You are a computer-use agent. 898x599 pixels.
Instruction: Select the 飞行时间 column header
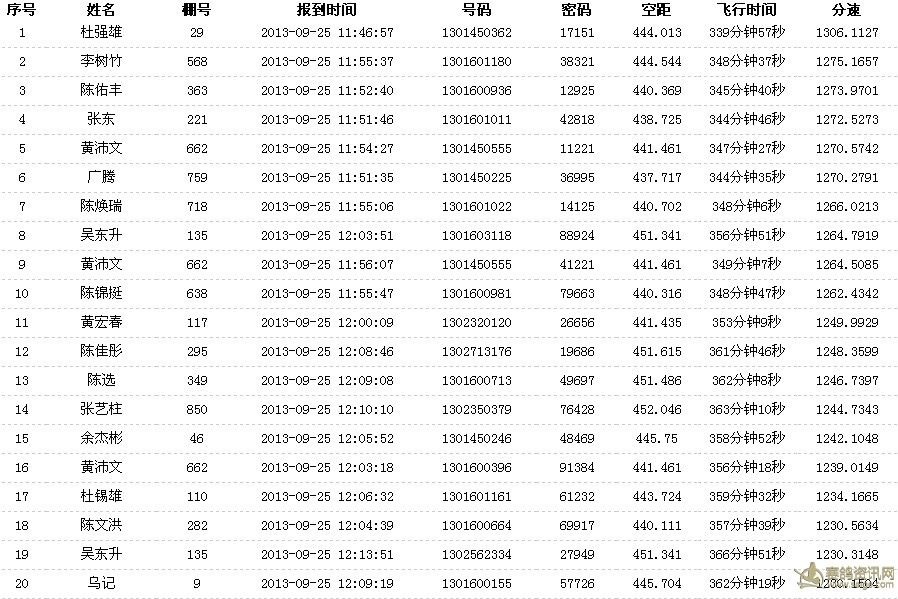point(746,10)
